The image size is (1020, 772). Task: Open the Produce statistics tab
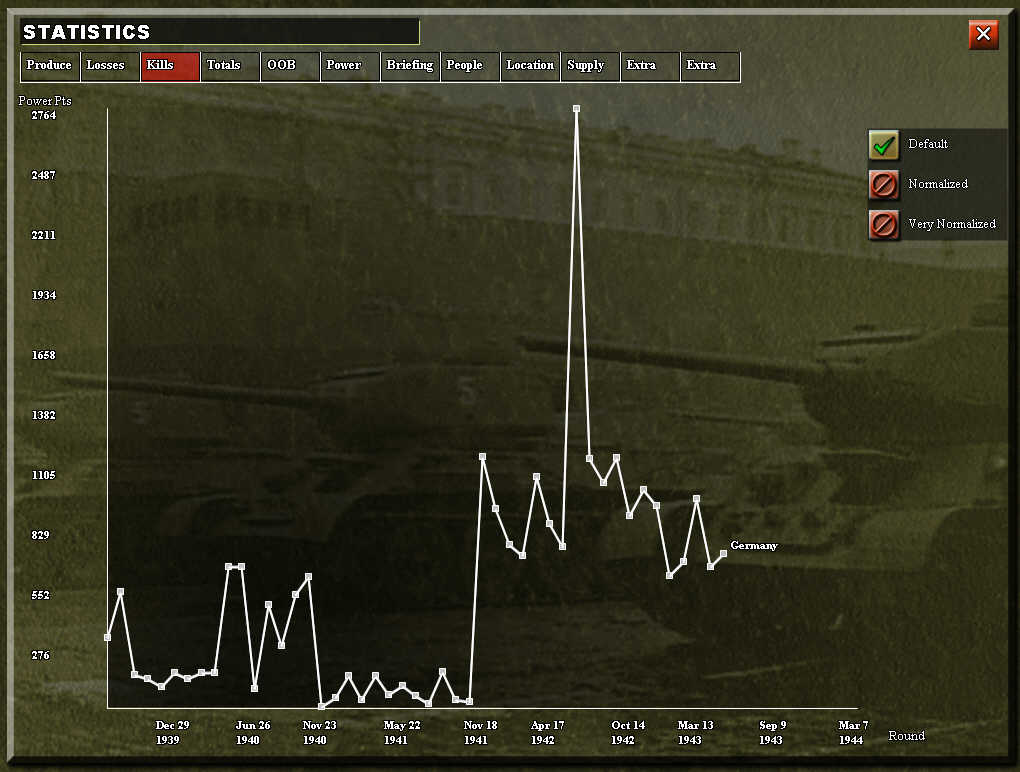click(x=50, y=66)
